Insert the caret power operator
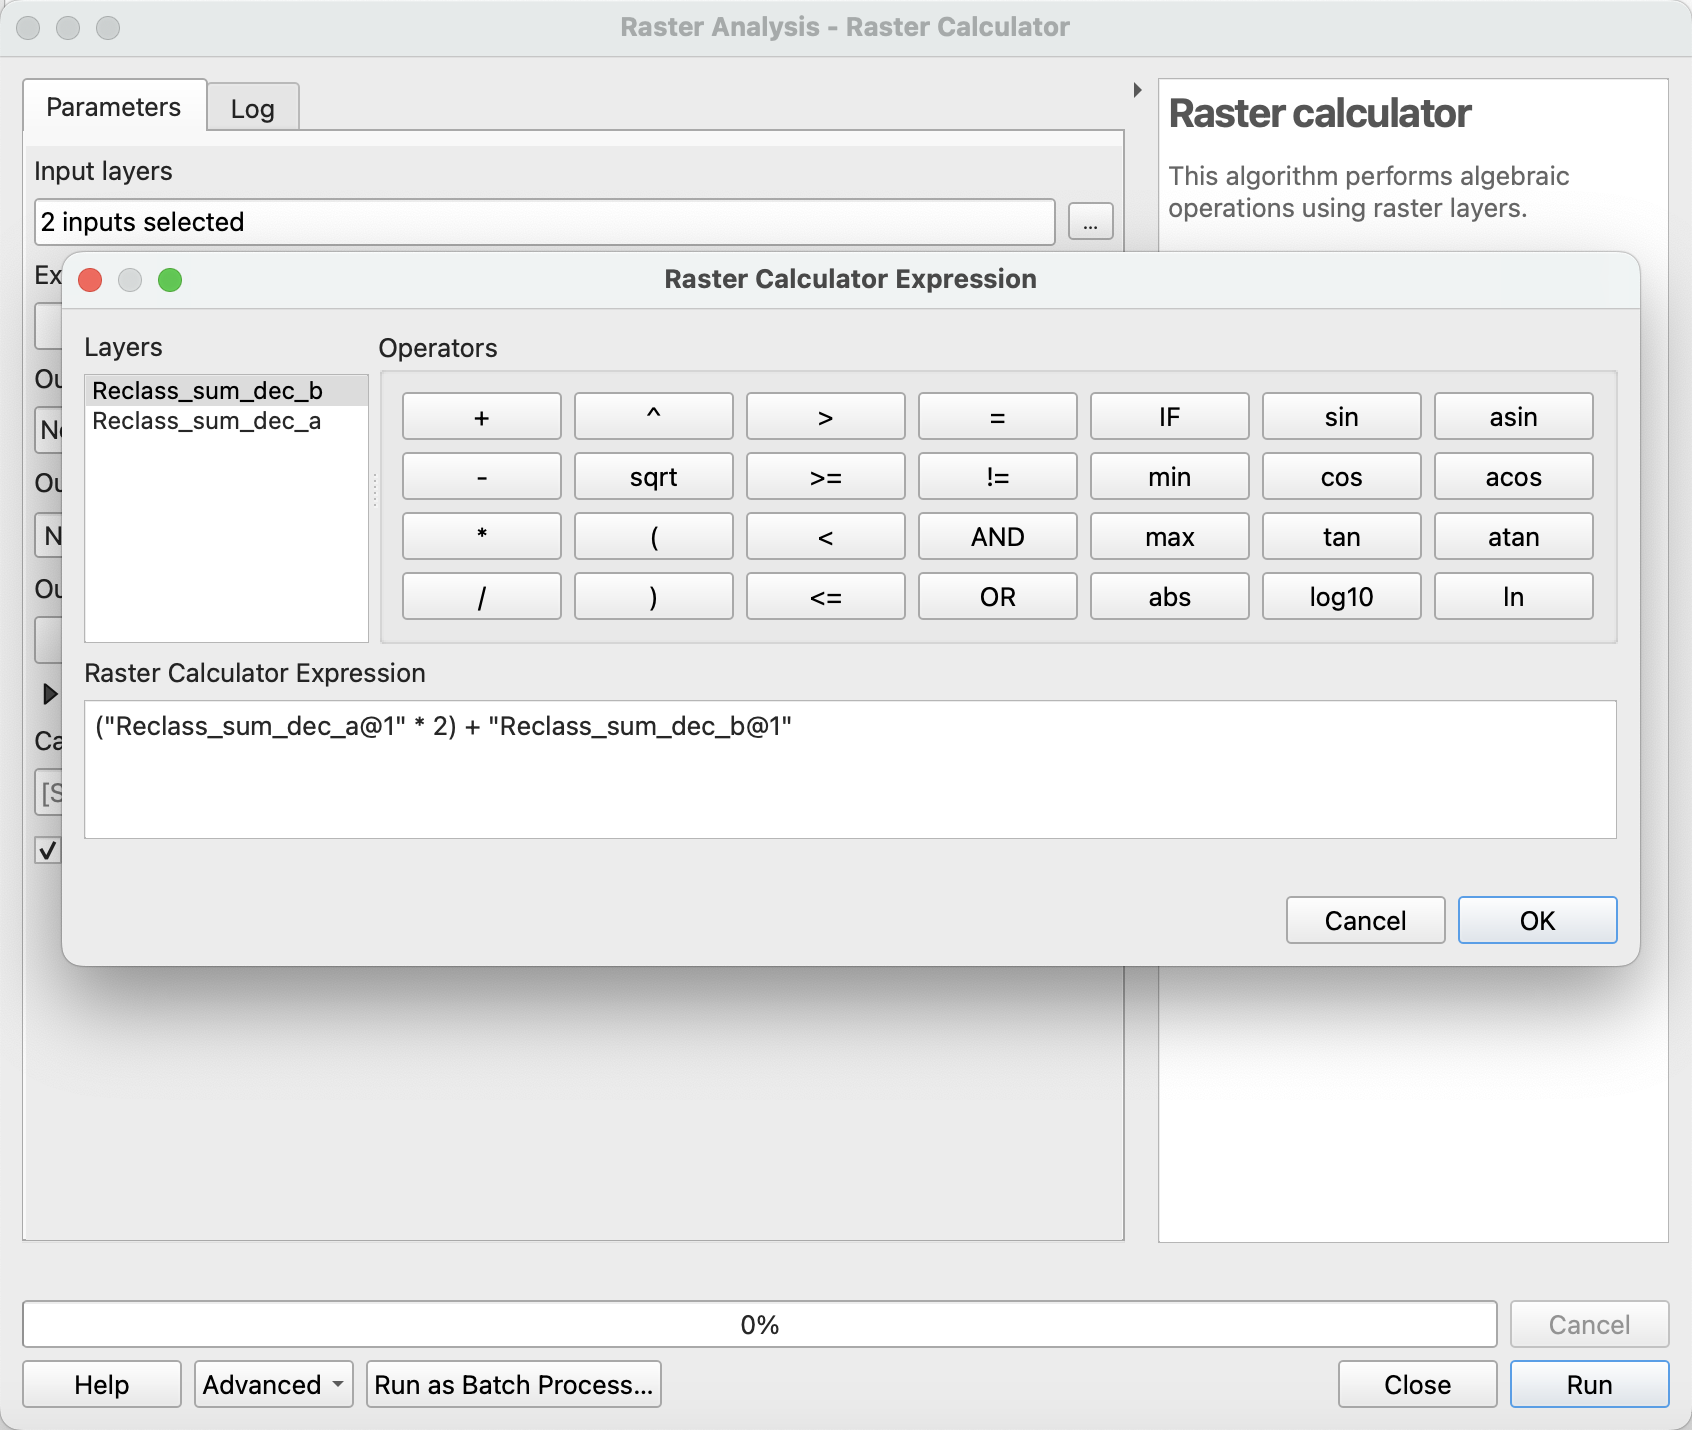1692x1430 pixels. coord(653,416)
